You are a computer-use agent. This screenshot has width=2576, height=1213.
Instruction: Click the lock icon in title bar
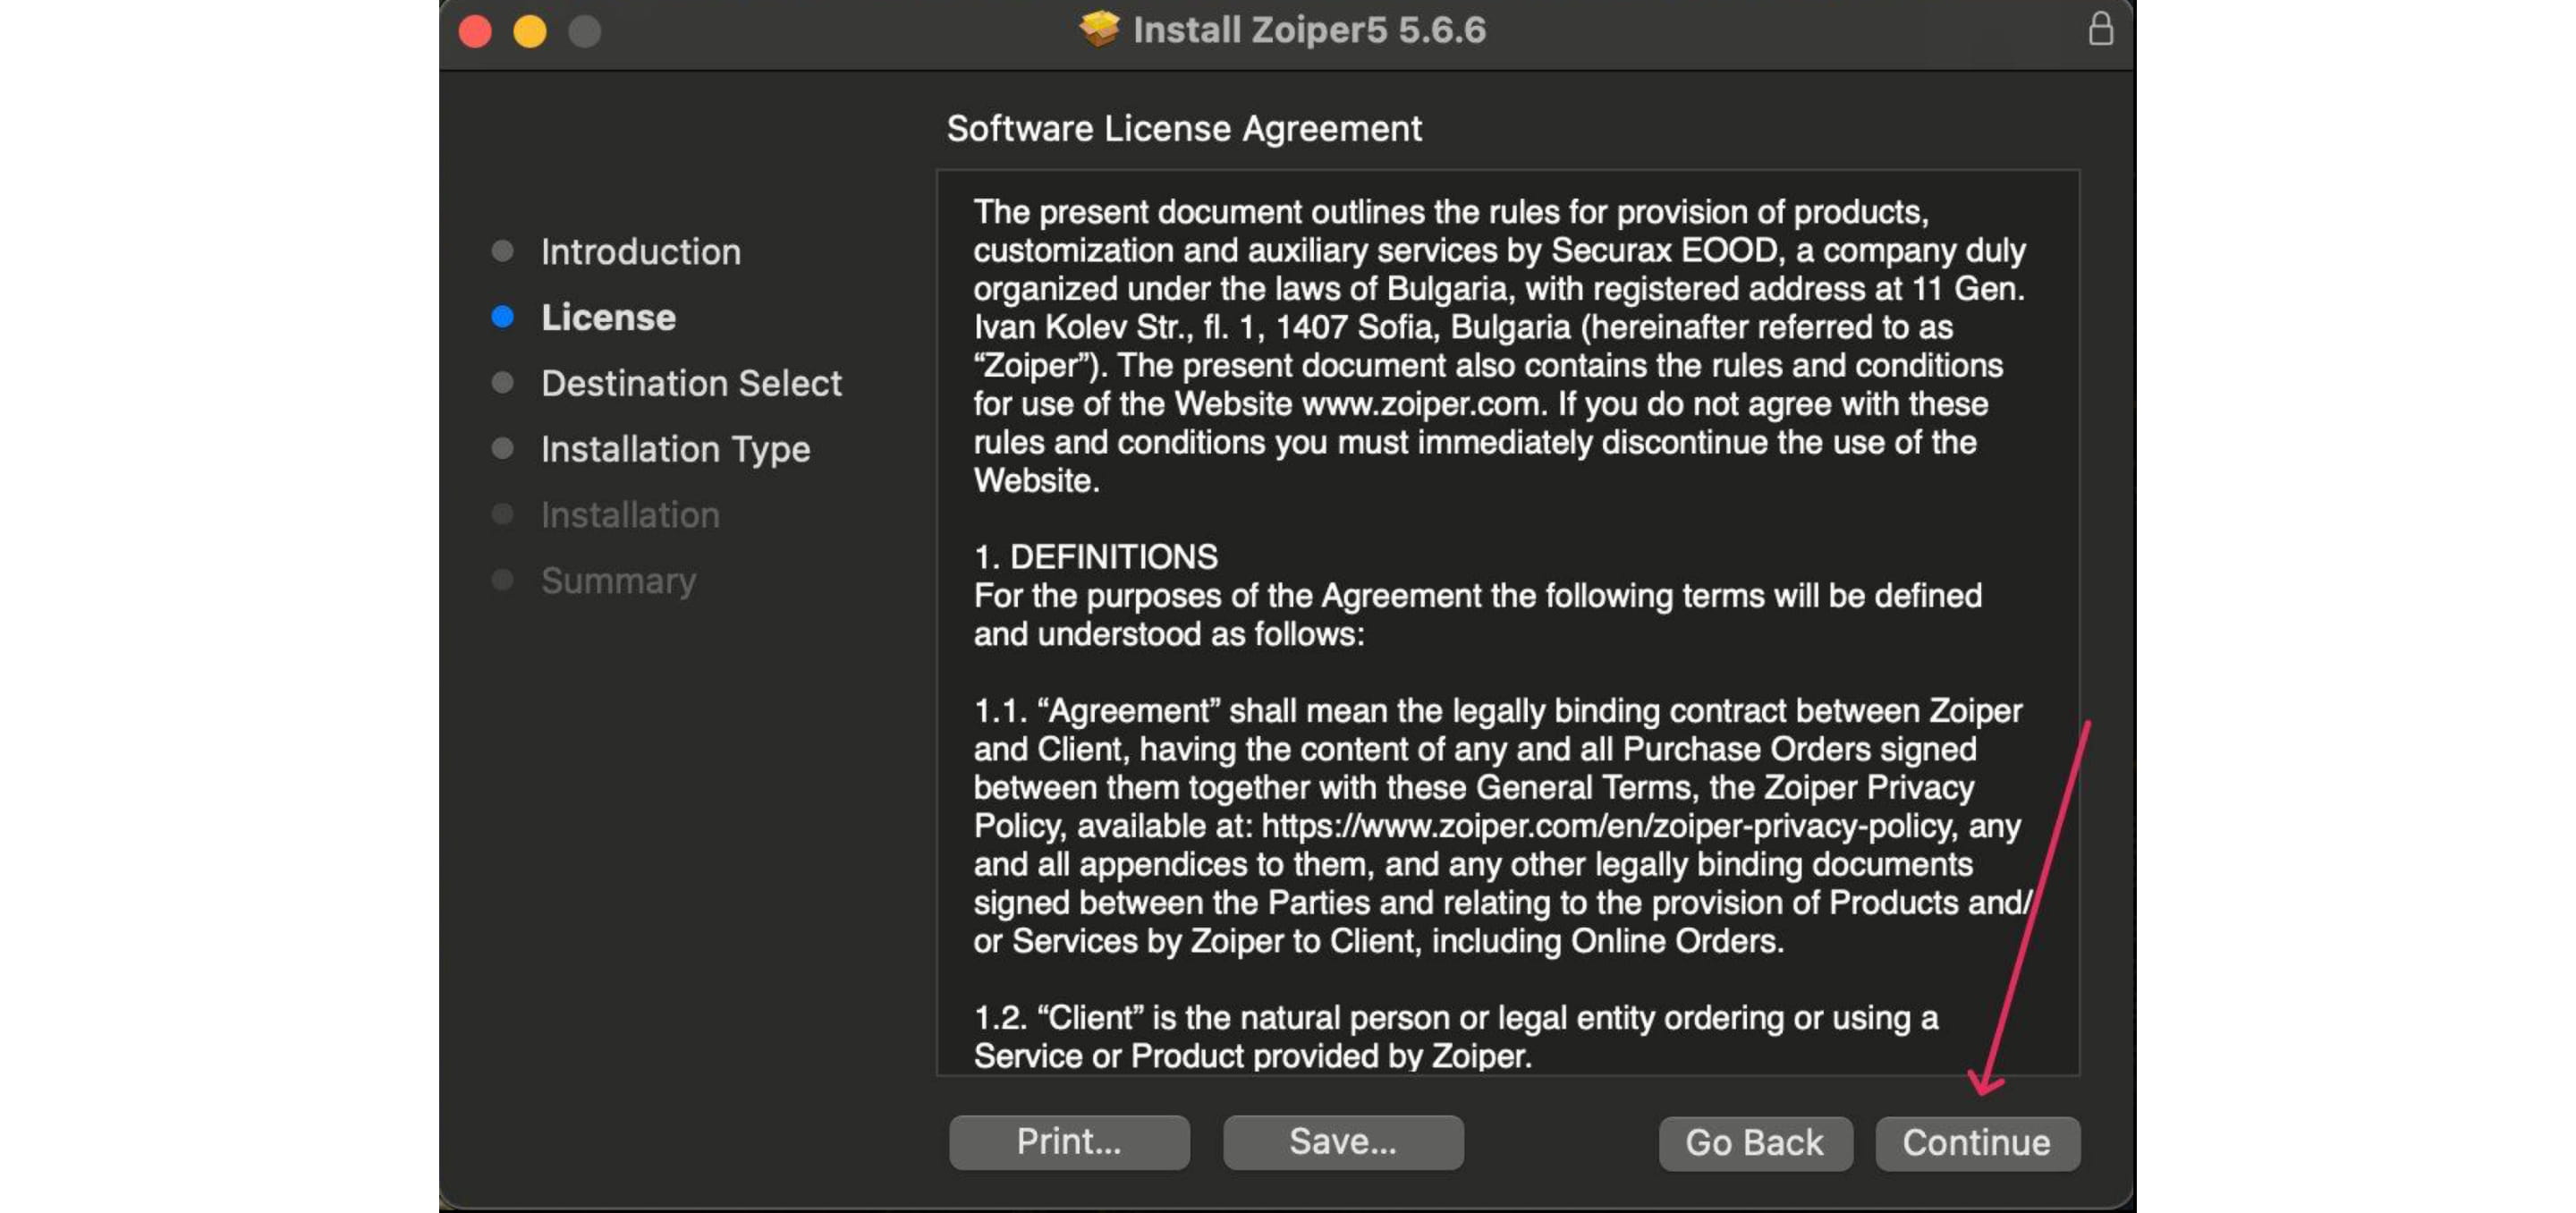tap(2101, 29)
